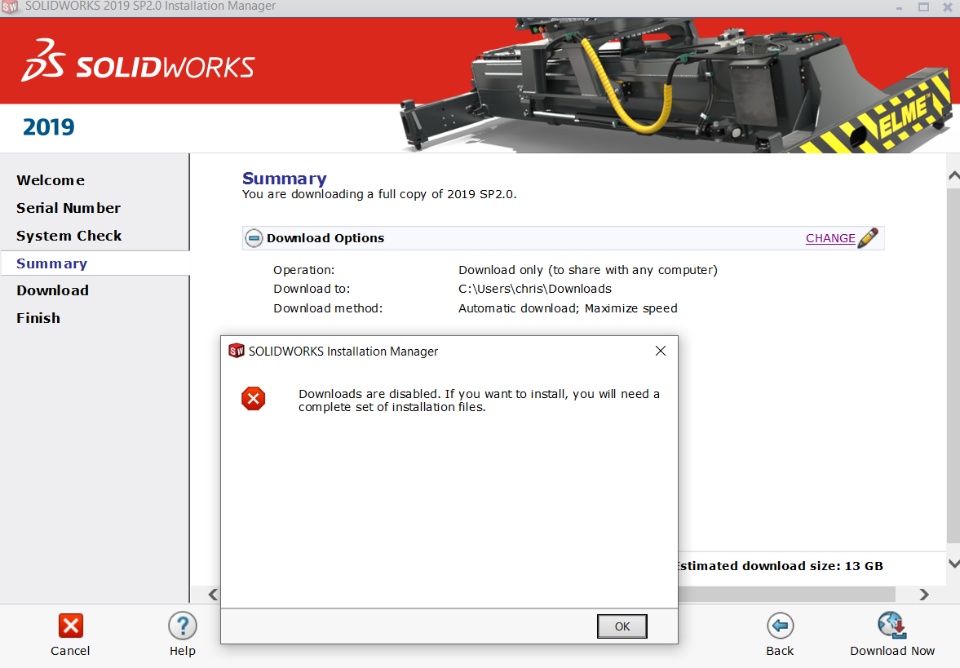Open Help with the question mark icon
This screenshot has height=668, width=960.
click(x=182, y=626)
